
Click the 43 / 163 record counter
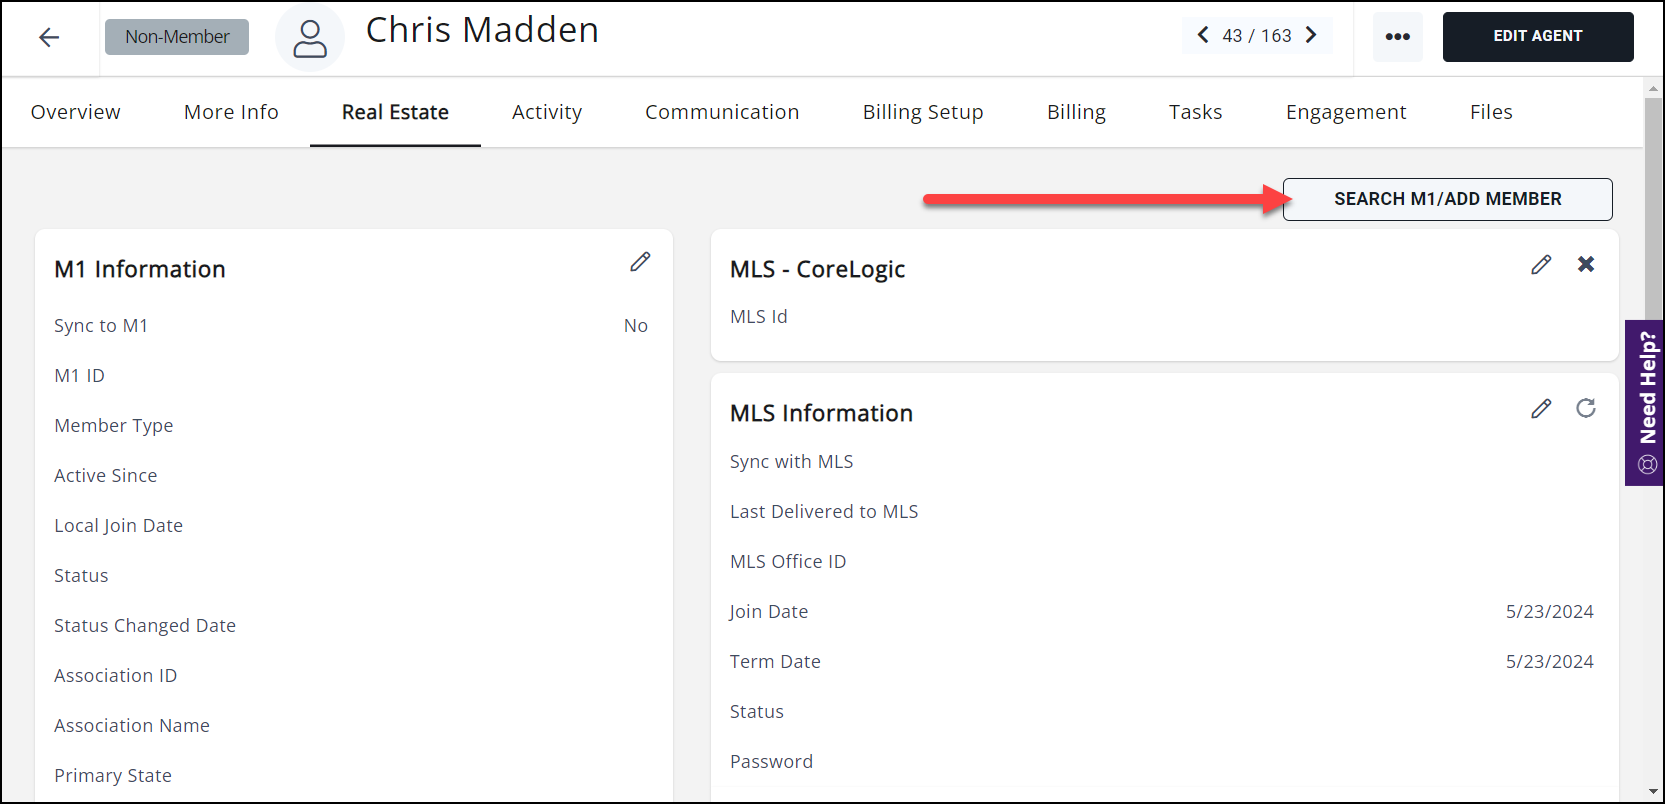click(1257, 35)
